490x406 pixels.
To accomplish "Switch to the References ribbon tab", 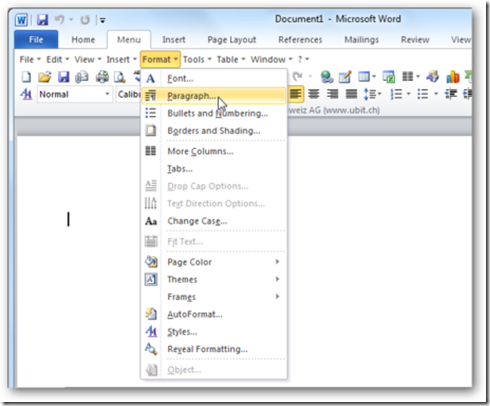I will coord(300,40).
